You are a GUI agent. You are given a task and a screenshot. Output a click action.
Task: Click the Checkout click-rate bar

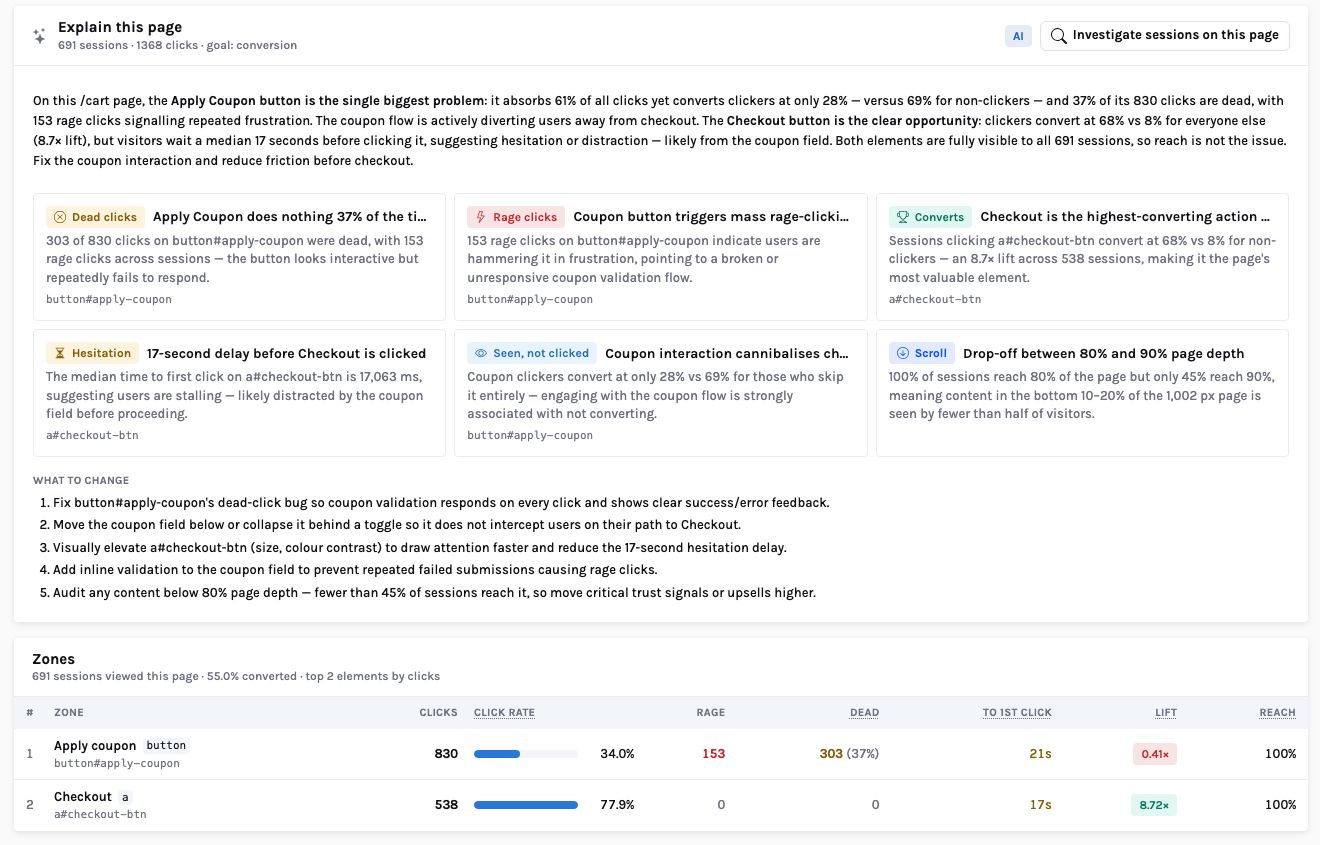(x=526, y=805)
